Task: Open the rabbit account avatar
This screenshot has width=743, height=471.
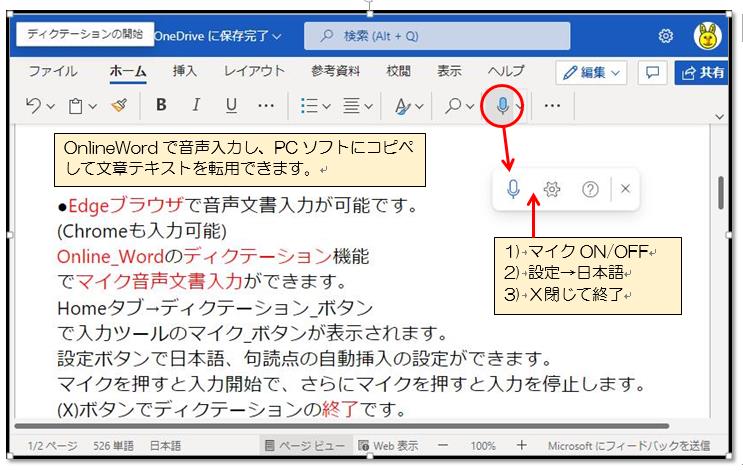Action: pyautogui.click(x=708, y=36)
